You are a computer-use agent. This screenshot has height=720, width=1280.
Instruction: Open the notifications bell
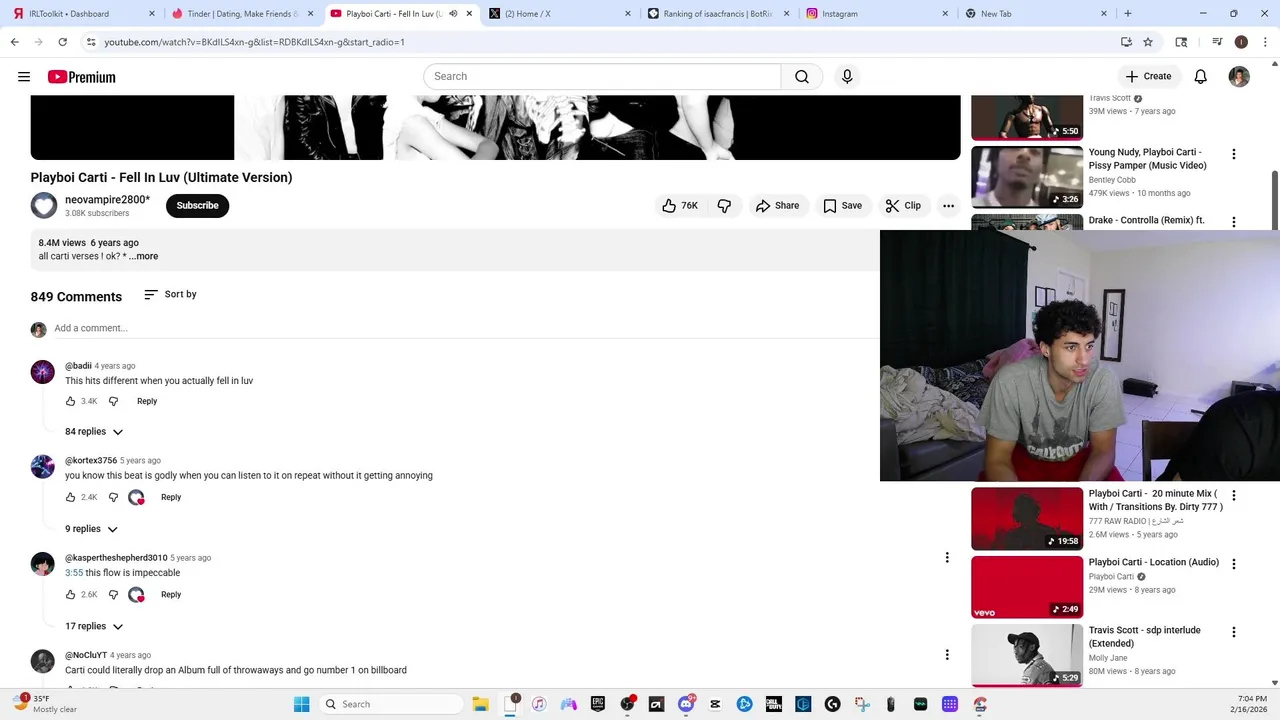click(x=1201, y=77)
